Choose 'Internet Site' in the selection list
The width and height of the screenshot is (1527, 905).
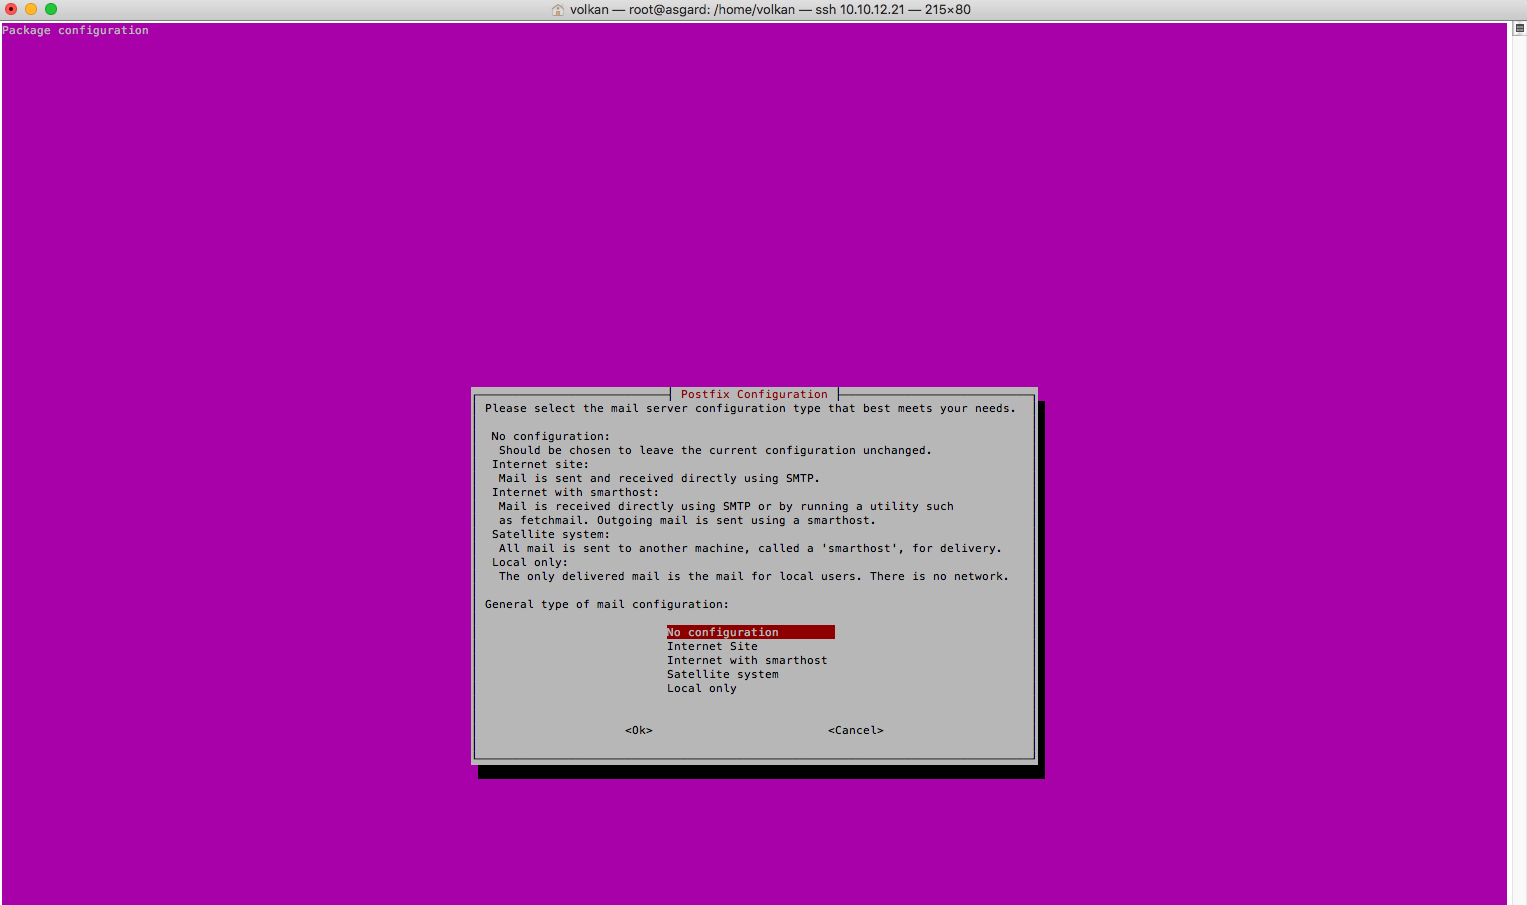tap(712, 646)
